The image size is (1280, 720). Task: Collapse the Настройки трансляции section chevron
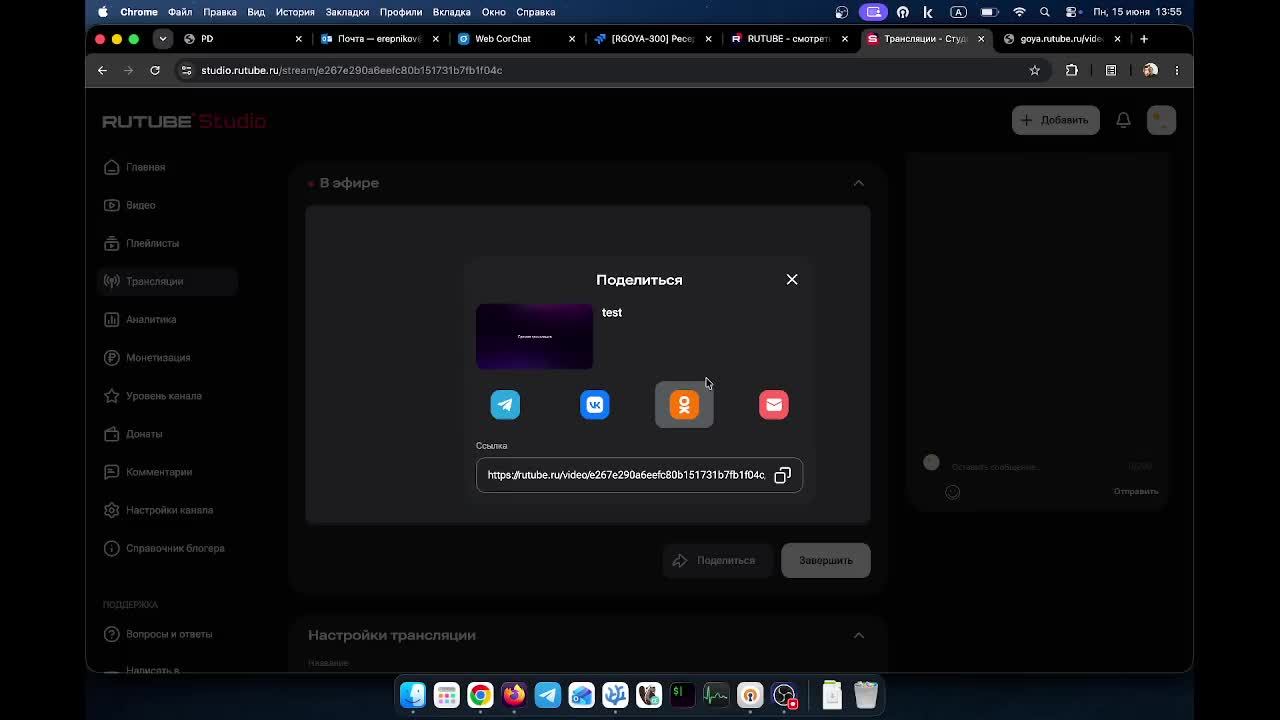[858, 635]
